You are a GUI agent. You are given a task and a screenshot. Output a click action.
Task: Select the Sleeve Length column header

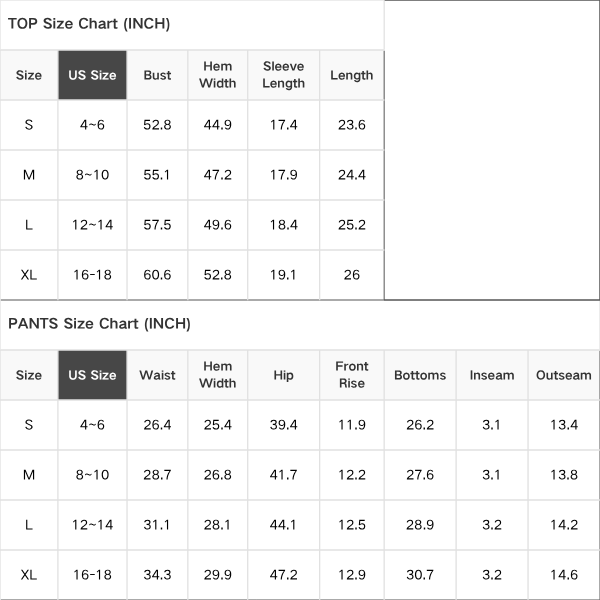coord(284,75)
